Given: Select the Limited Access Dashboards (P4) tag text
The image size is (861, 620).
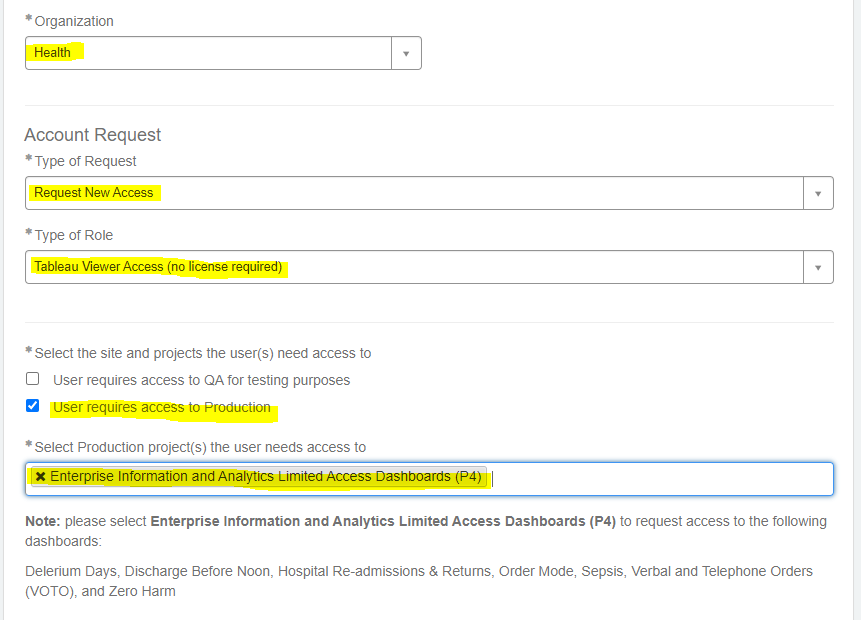Looking at the screenshot, I should (x=266, y=477).
